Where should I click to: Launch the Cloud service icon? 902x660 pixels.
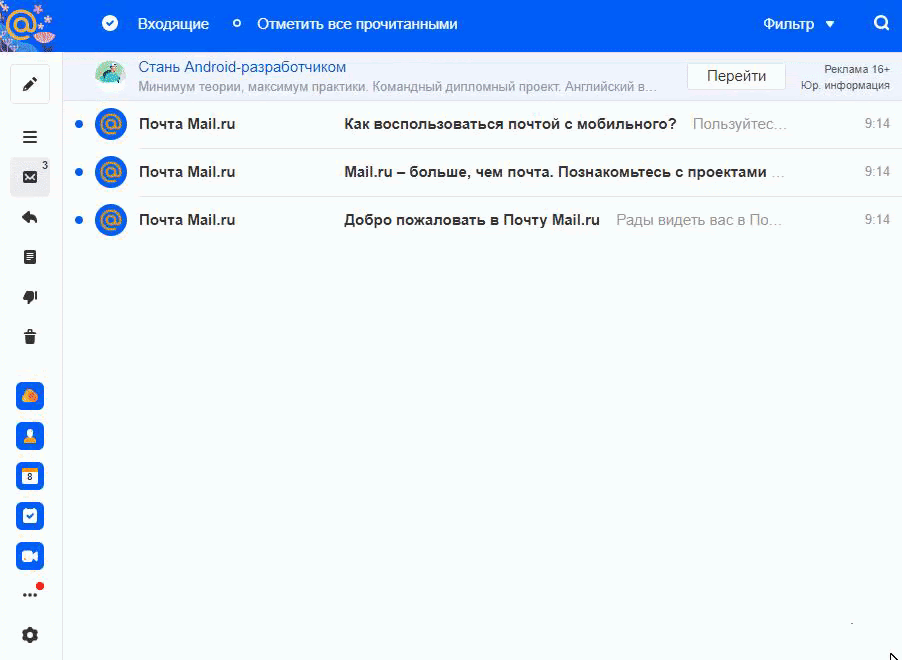pyautogui.click(x=30, y=396)
